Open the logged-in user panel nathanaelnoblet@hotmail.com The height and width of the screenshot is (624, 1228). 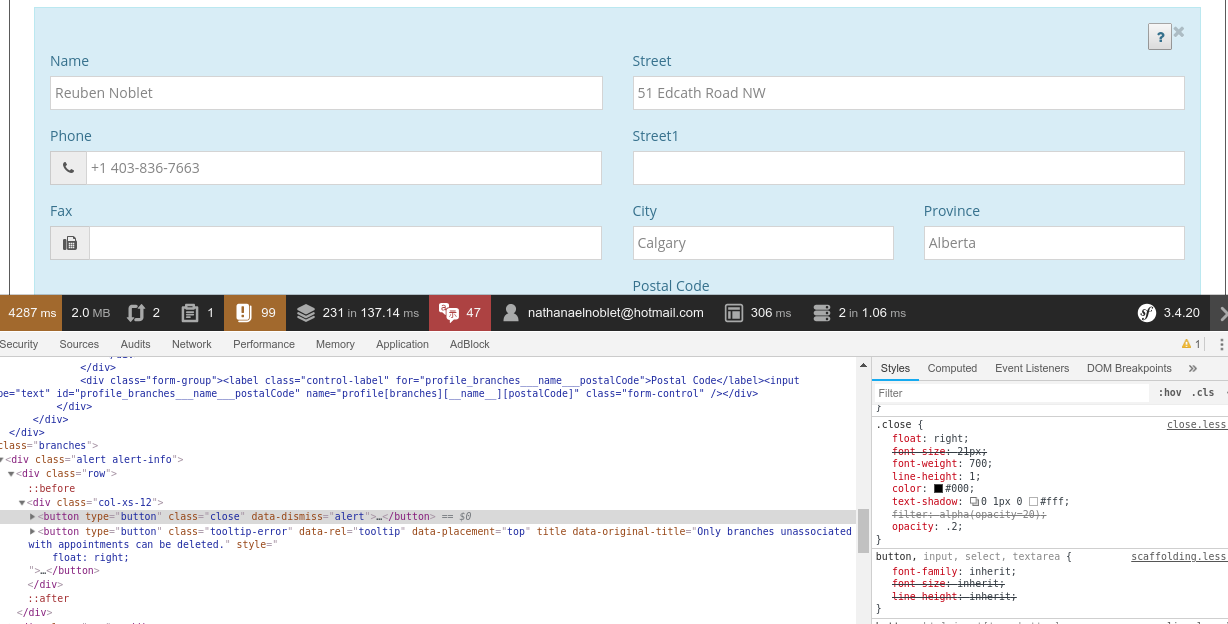point(602,313)
